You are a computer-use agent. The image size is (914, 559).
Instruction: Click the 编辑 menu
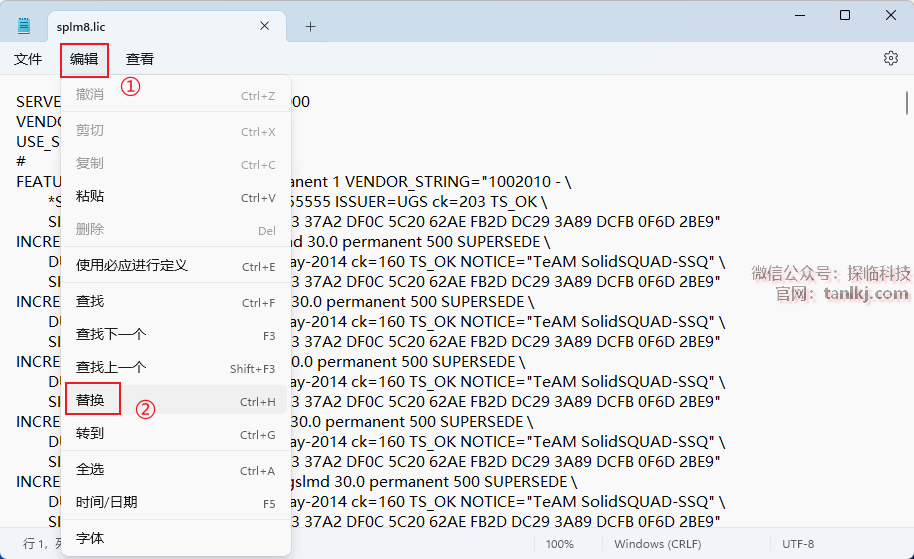(84, 59)
